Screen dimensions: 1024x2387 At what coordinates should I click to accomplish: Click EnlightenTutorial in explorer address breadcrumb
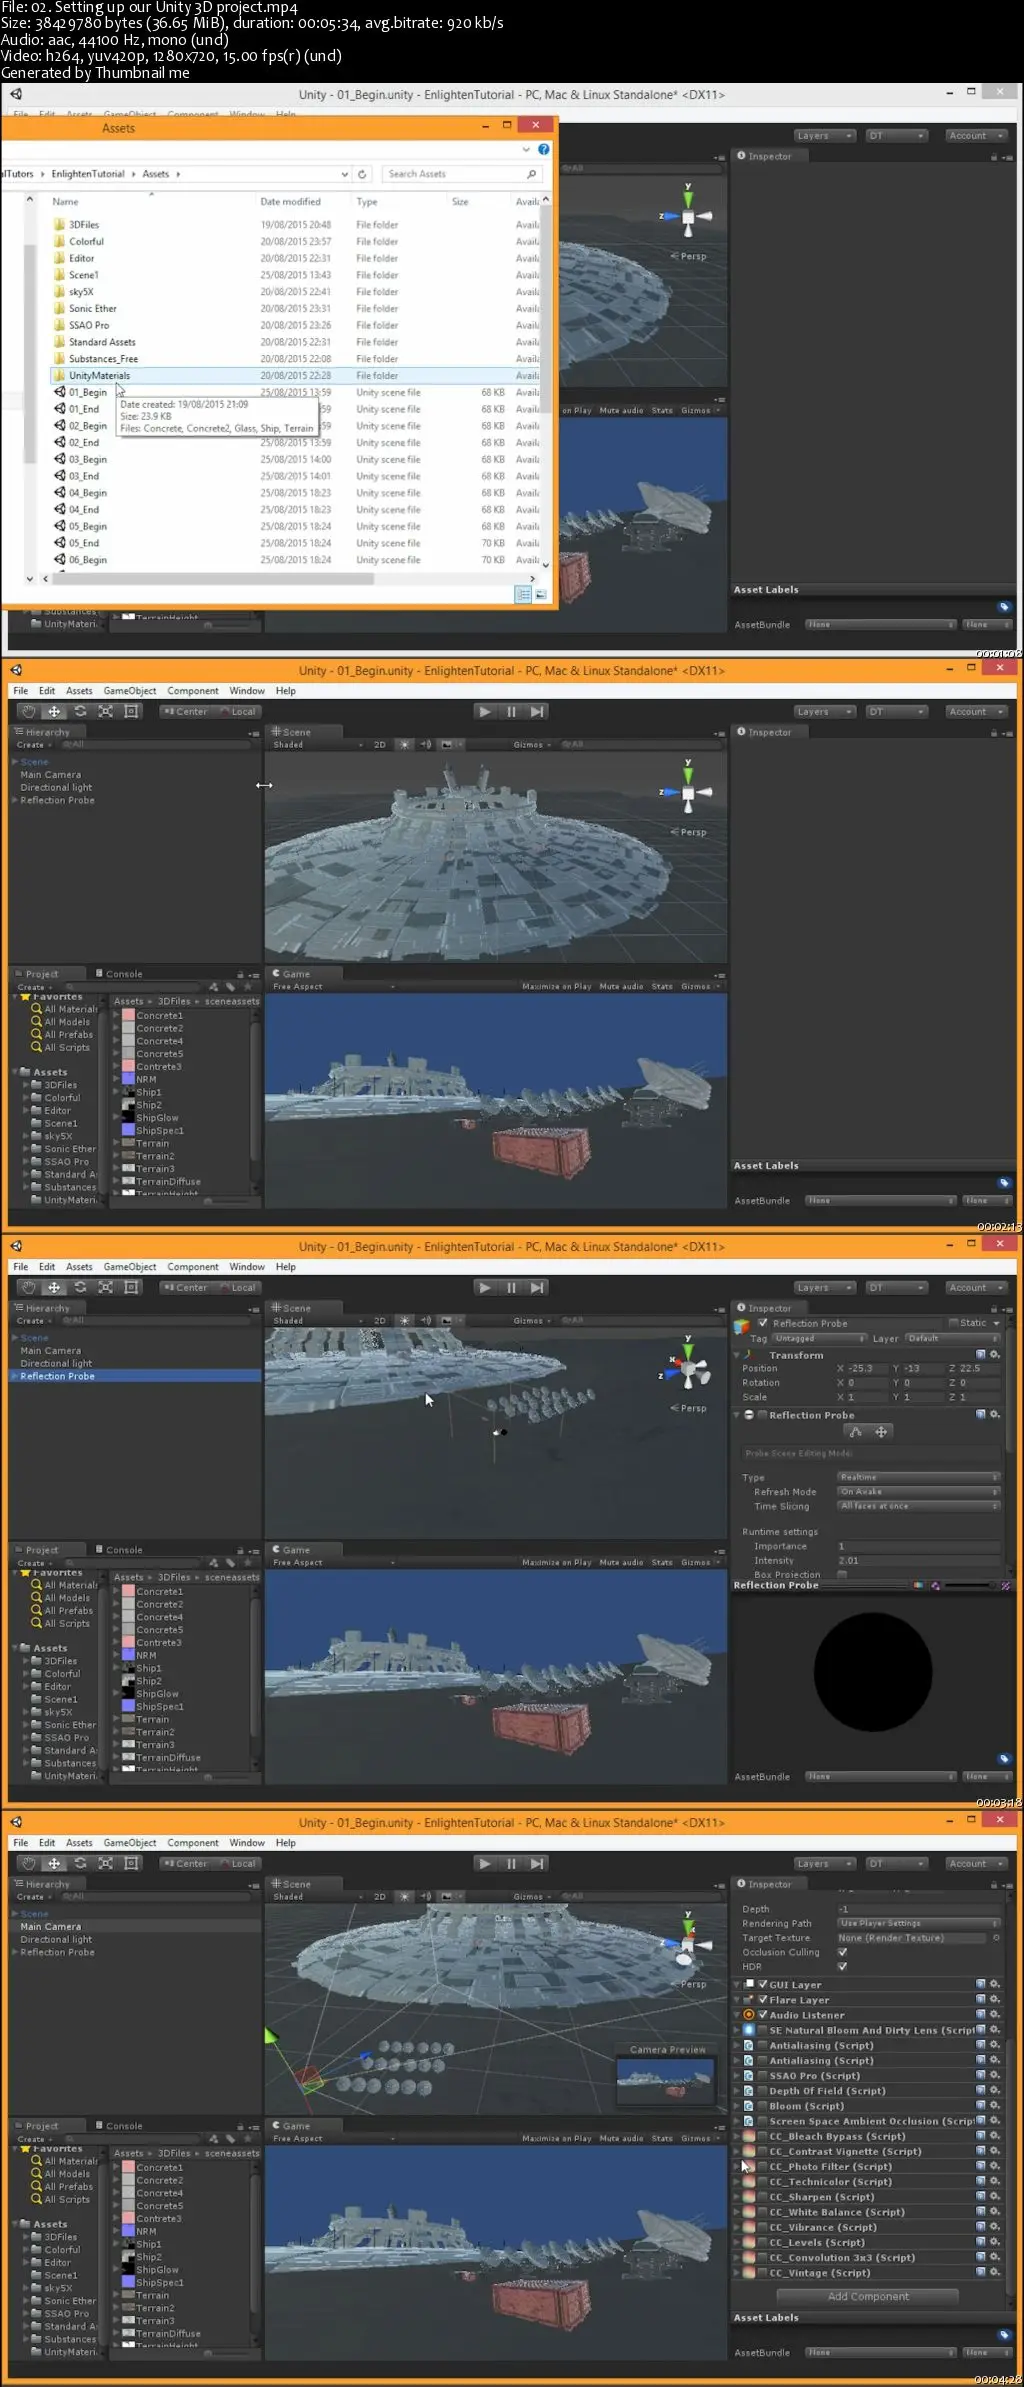tap(88, 174)
